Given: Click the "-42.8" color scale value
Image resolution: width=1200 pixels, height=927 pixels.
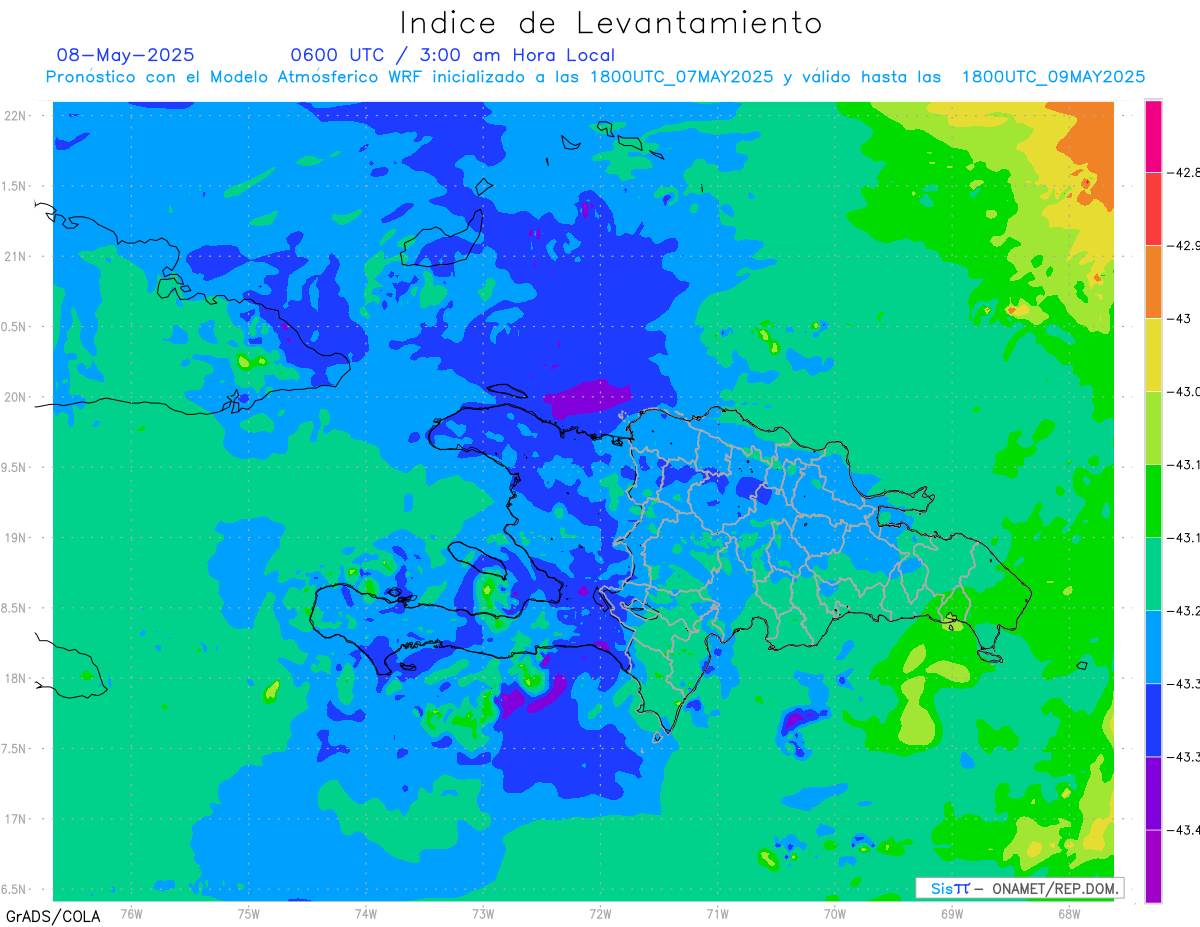Looking at the screenshot, I should tap(1185, 173).
